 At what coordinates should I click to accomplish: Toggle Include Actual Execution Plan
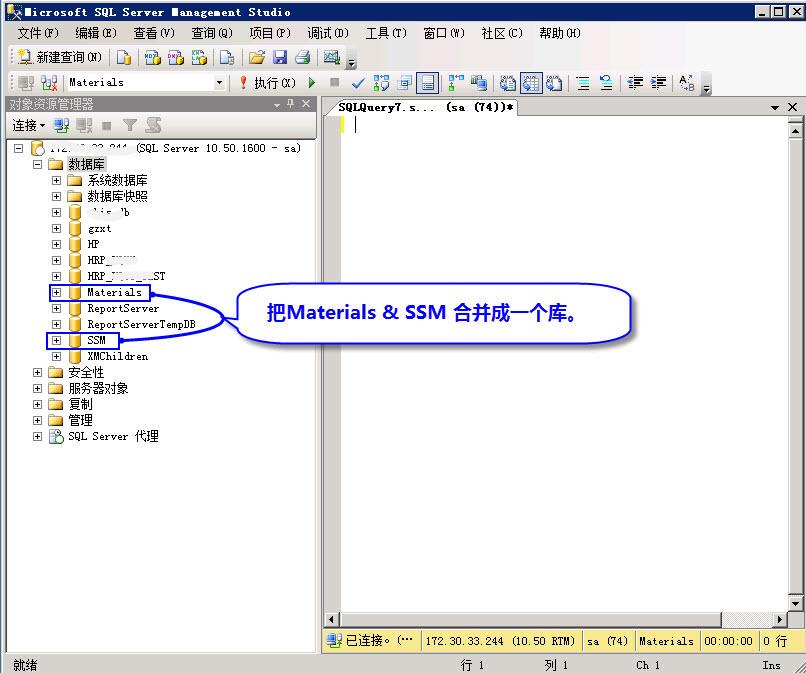click(x=455, y=83)
